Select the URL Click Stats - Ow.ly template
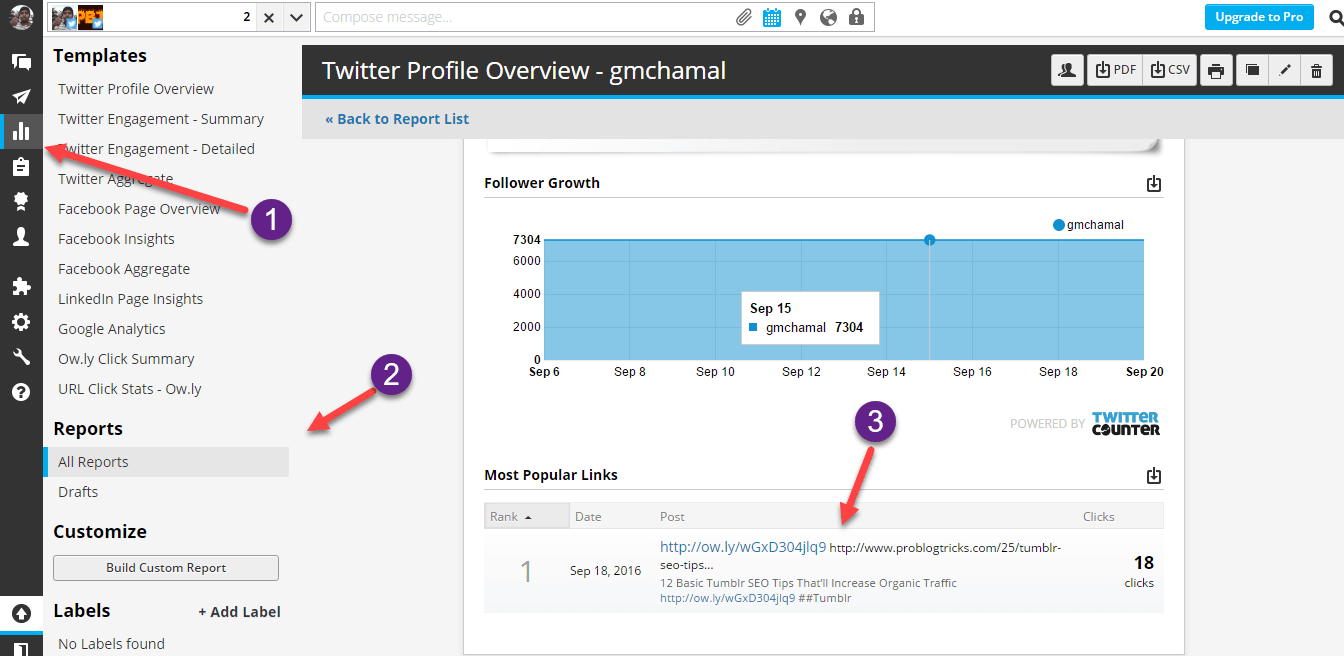 point(130,389)
